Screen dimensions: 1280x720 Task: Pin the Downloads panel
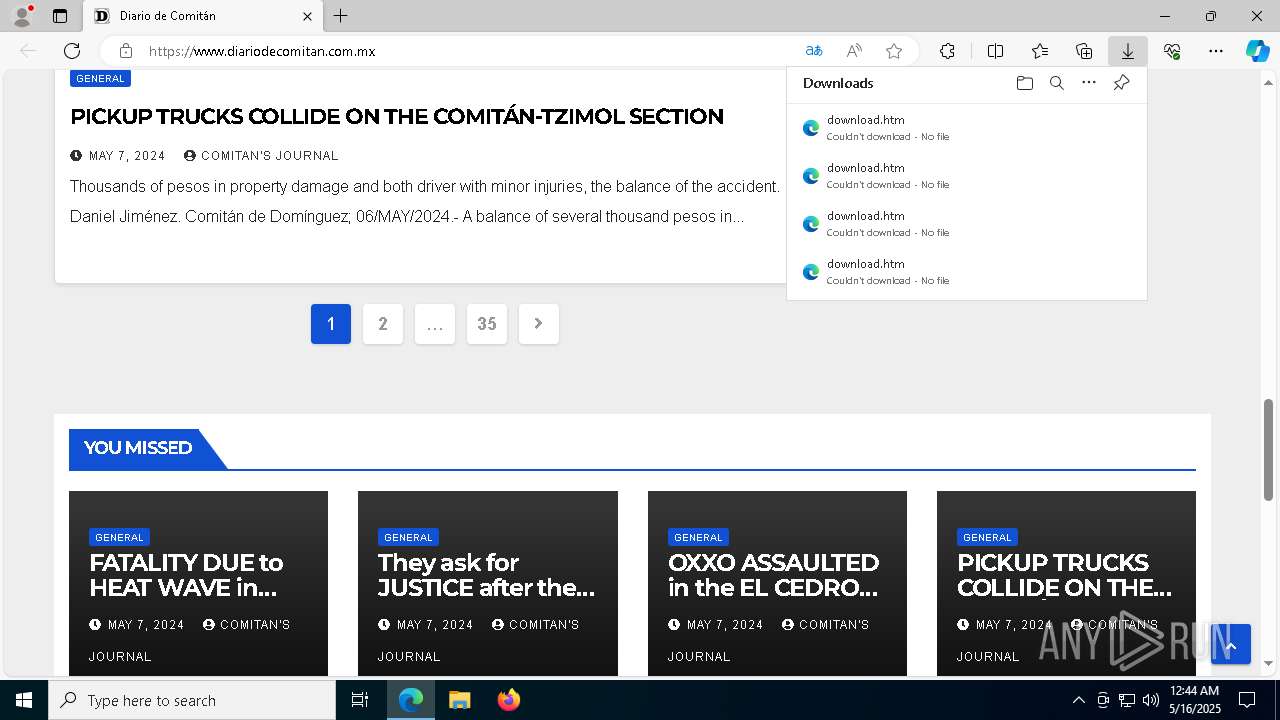[1121, 83]
